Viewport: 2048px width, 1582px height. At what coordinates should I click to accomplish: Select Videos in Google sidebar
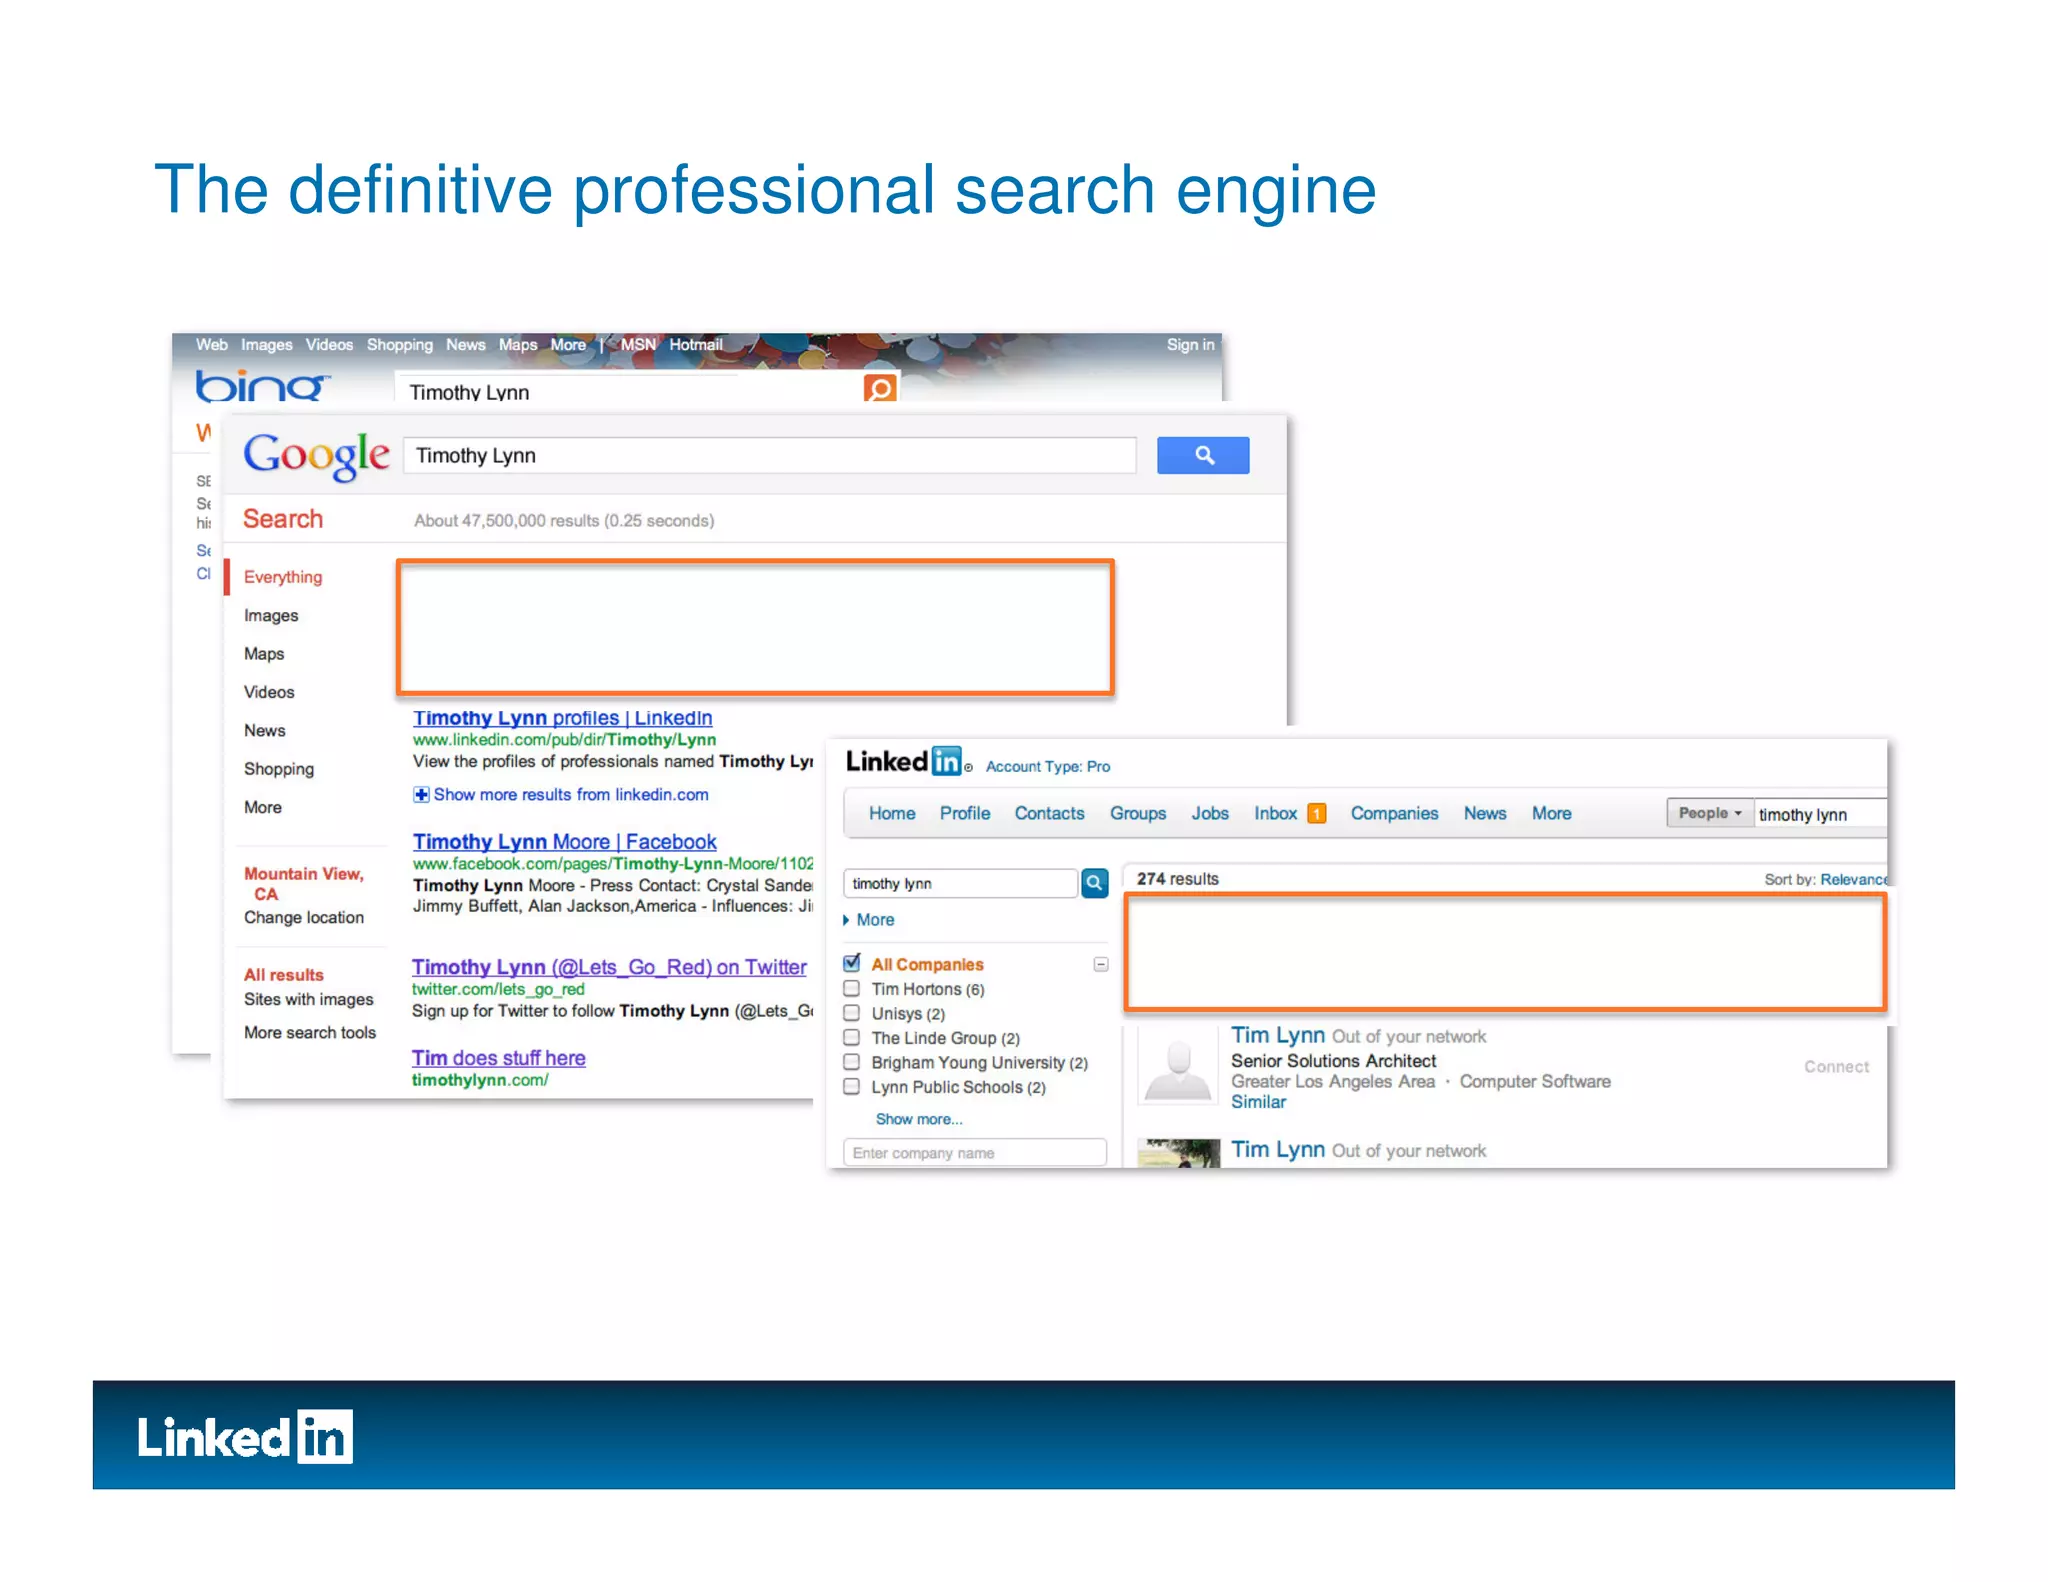(269, 692)
